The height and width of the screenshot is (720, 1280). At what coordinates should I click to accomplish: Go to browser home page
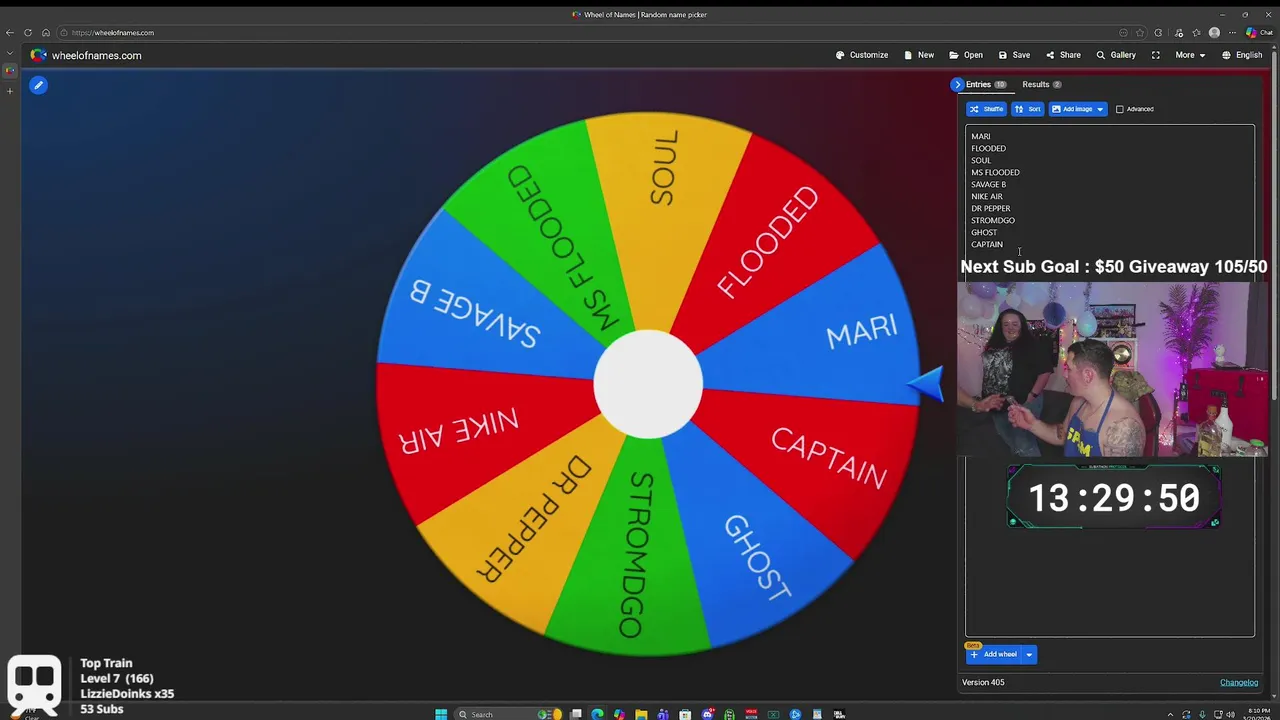click(46, 33)
